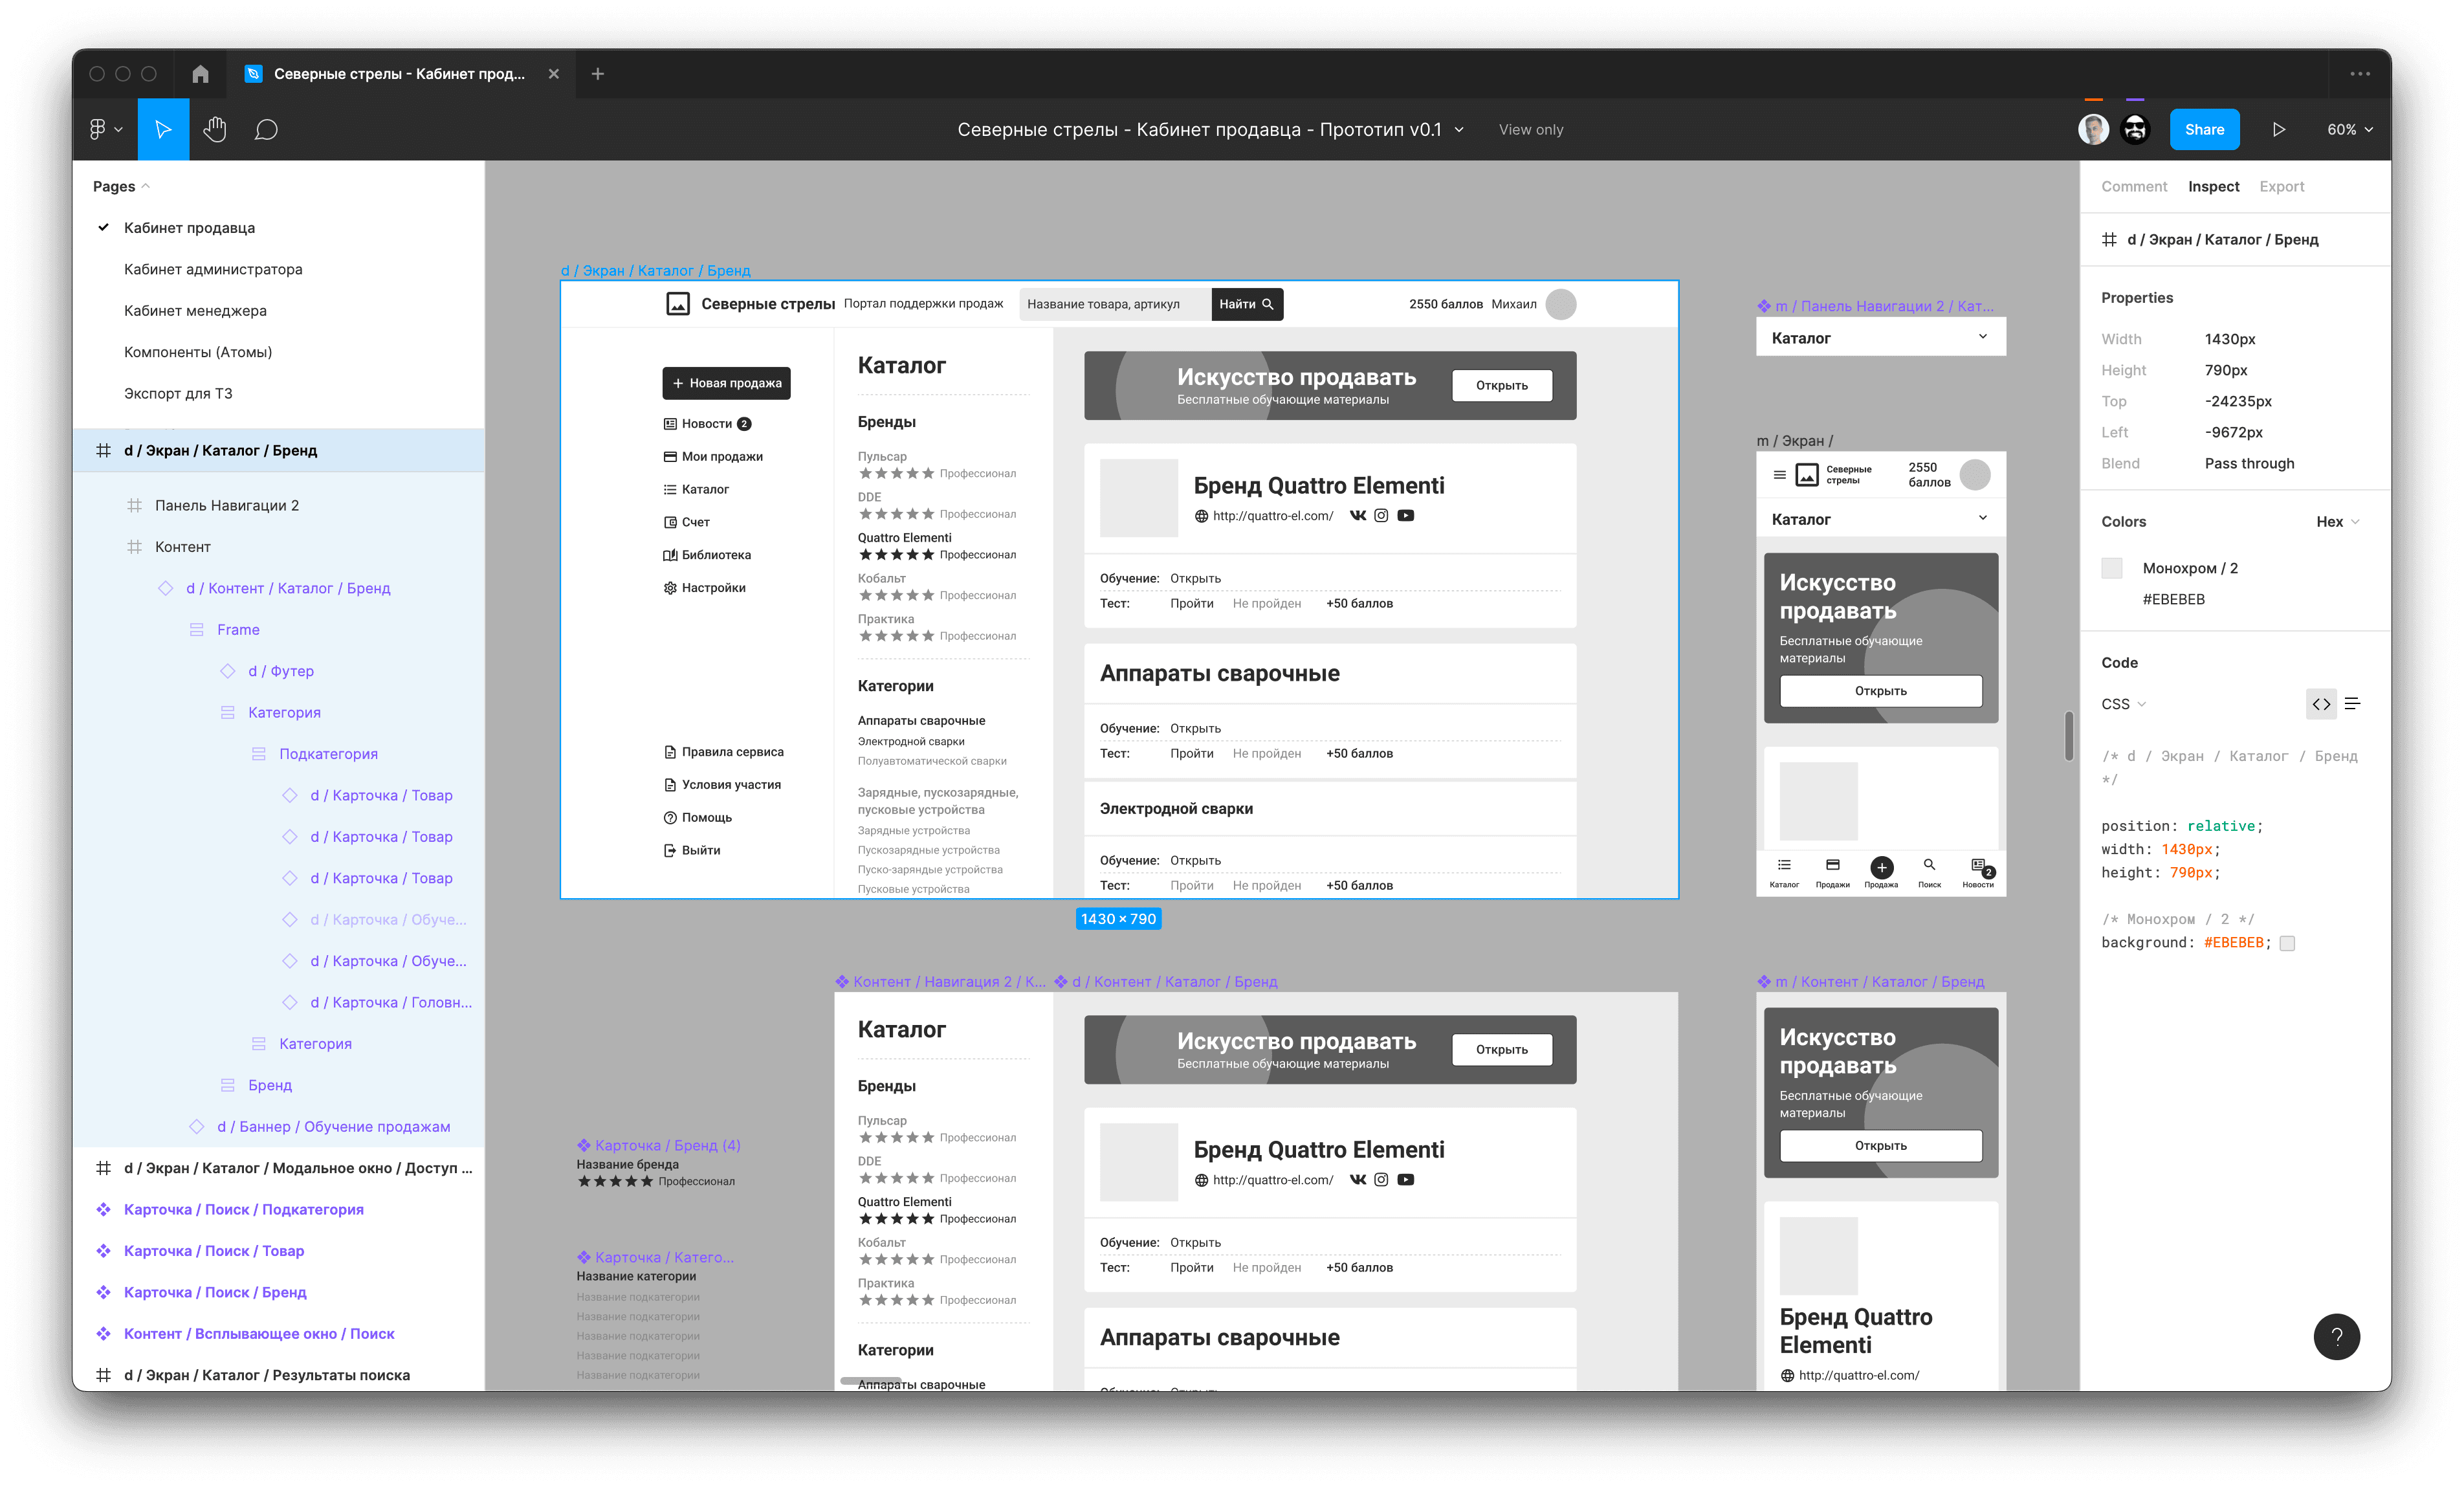Open the Instagram icon in brand card

(x=1381, y=515)
